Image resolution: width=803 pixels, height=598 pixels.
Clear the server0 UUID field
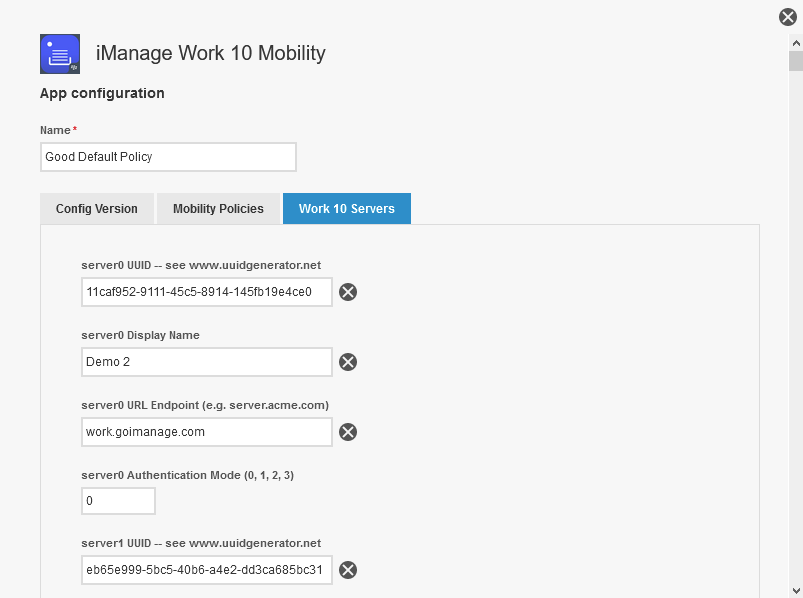click(x=348, y=292)
